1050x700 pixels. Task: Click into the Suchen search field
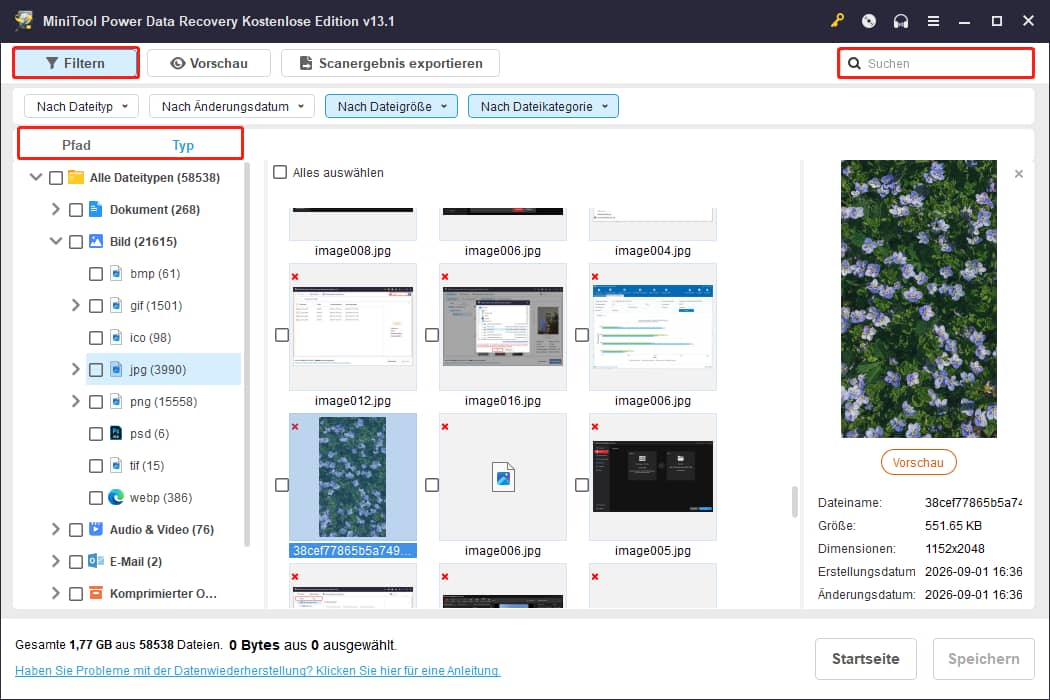click(x=935, y=64)
